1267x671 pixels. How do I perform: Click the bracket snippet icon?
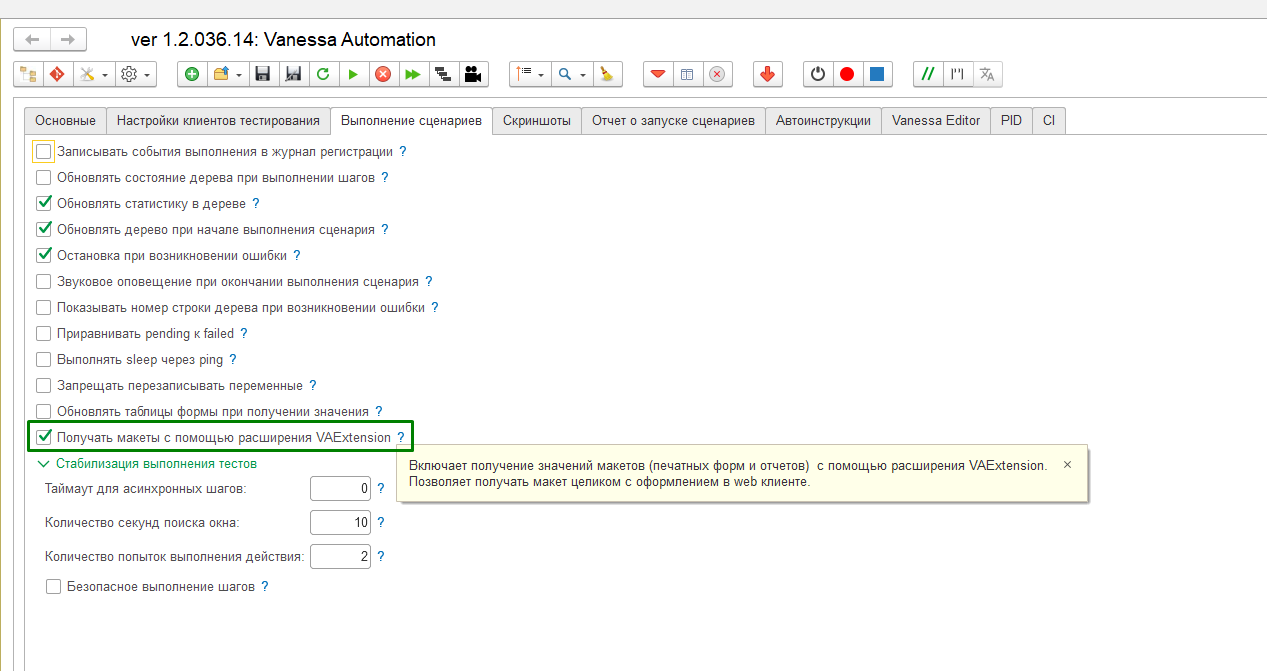(958, 74)
